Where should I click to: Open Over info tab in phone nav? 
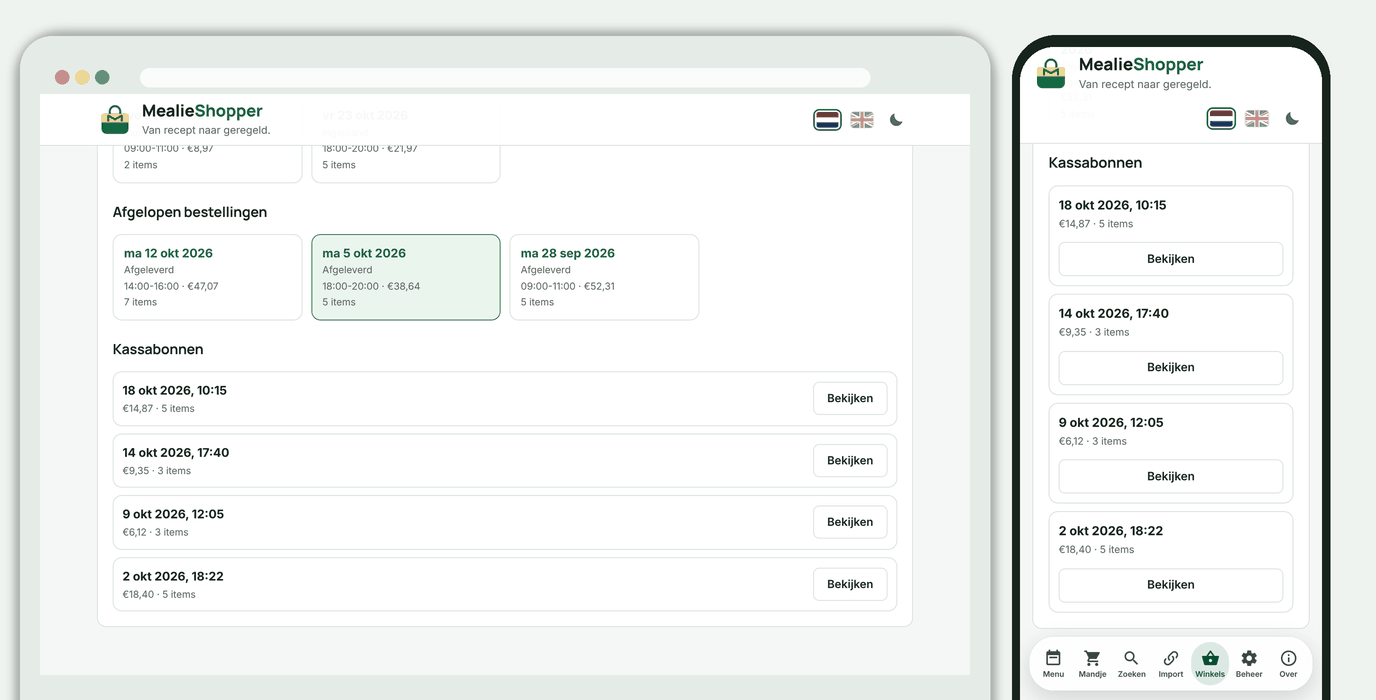(x=1288, y=664)
